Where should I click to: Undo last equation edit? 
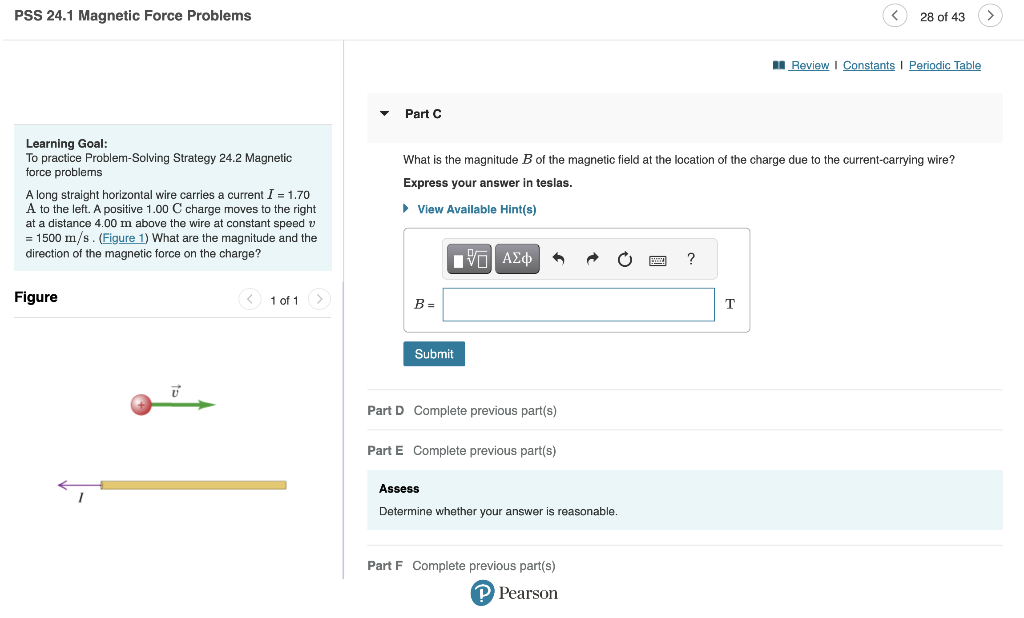pos(560,258)
